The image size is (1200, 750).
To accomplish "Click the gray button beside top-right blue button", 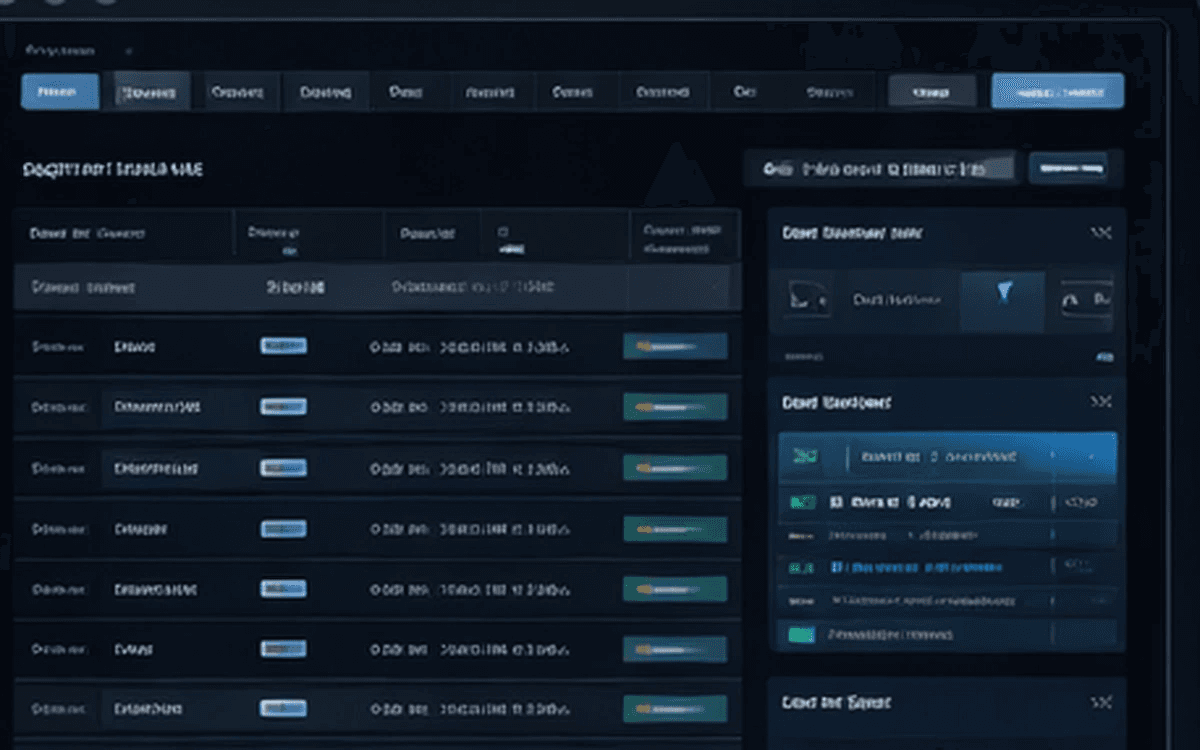I will [932, 91].
